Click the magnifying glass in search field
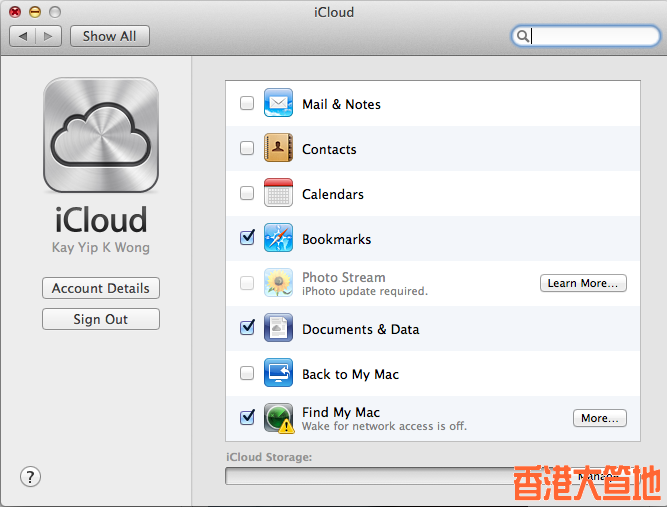Viewport: 667px width, 507px height. point(522,36)
